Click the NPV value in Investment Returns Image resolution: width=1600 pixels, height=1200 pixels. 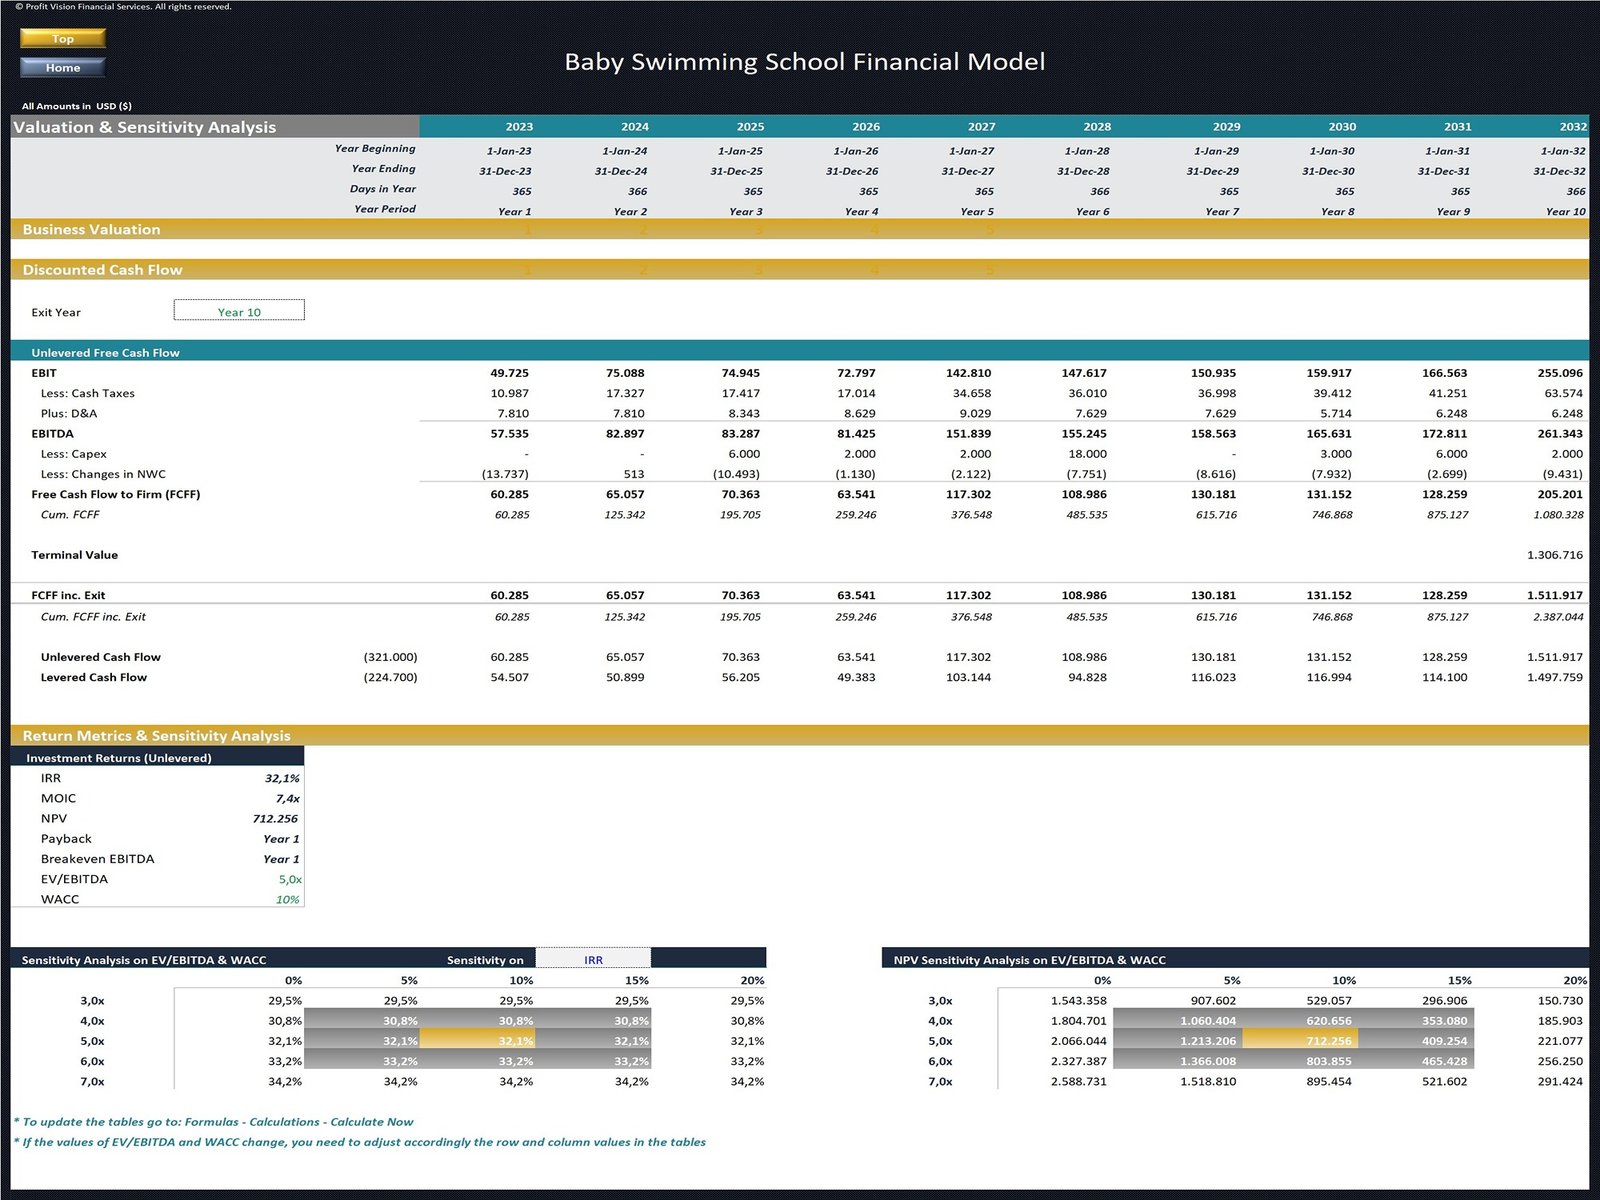coord(275,818)
